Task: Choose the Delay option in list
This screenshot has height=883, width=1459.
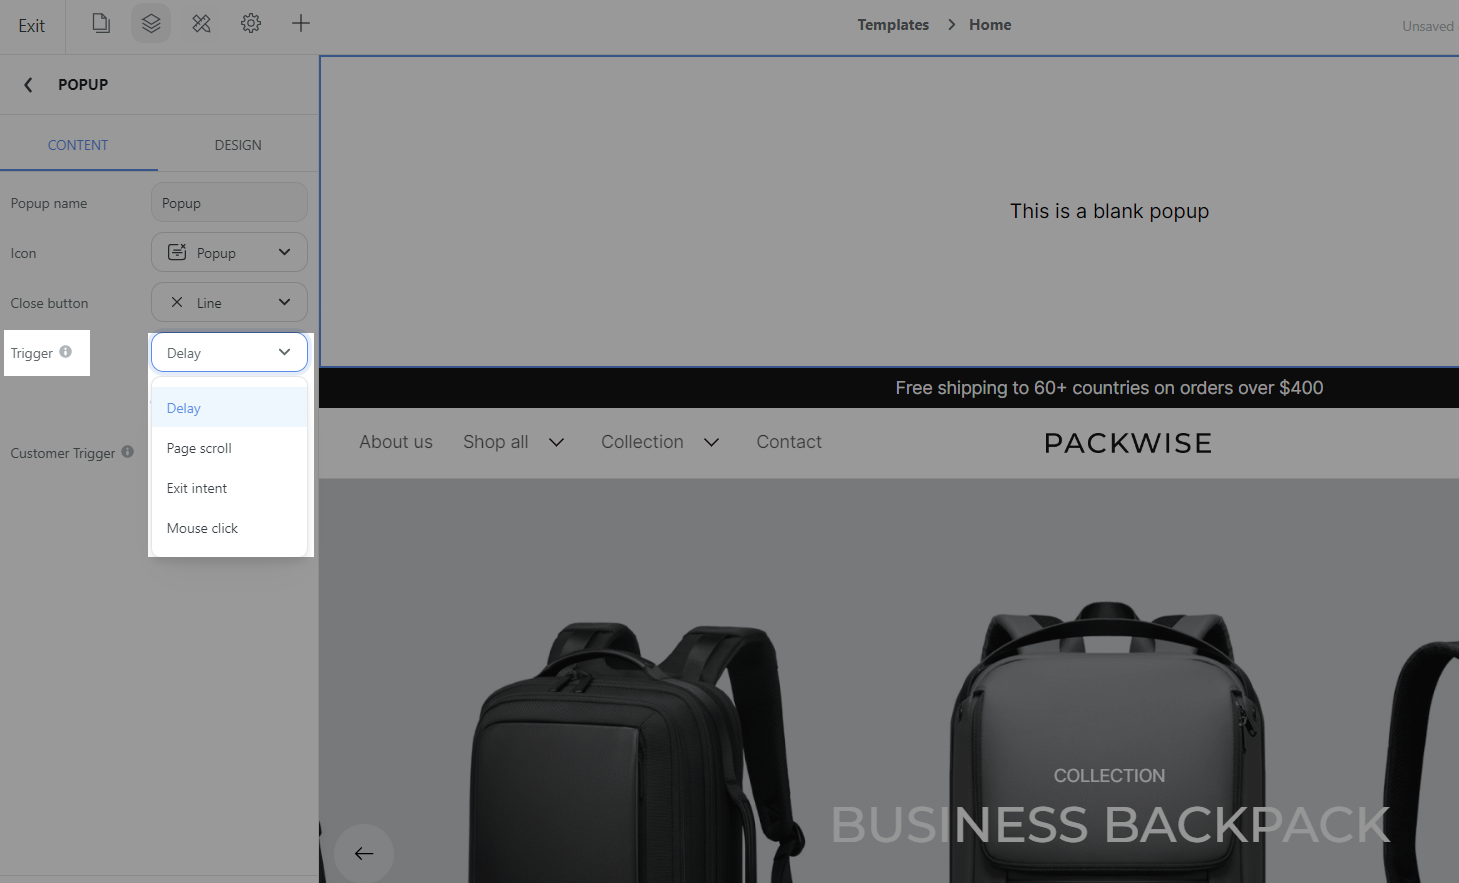Action: pyautogui.click(x=229, y=408)
